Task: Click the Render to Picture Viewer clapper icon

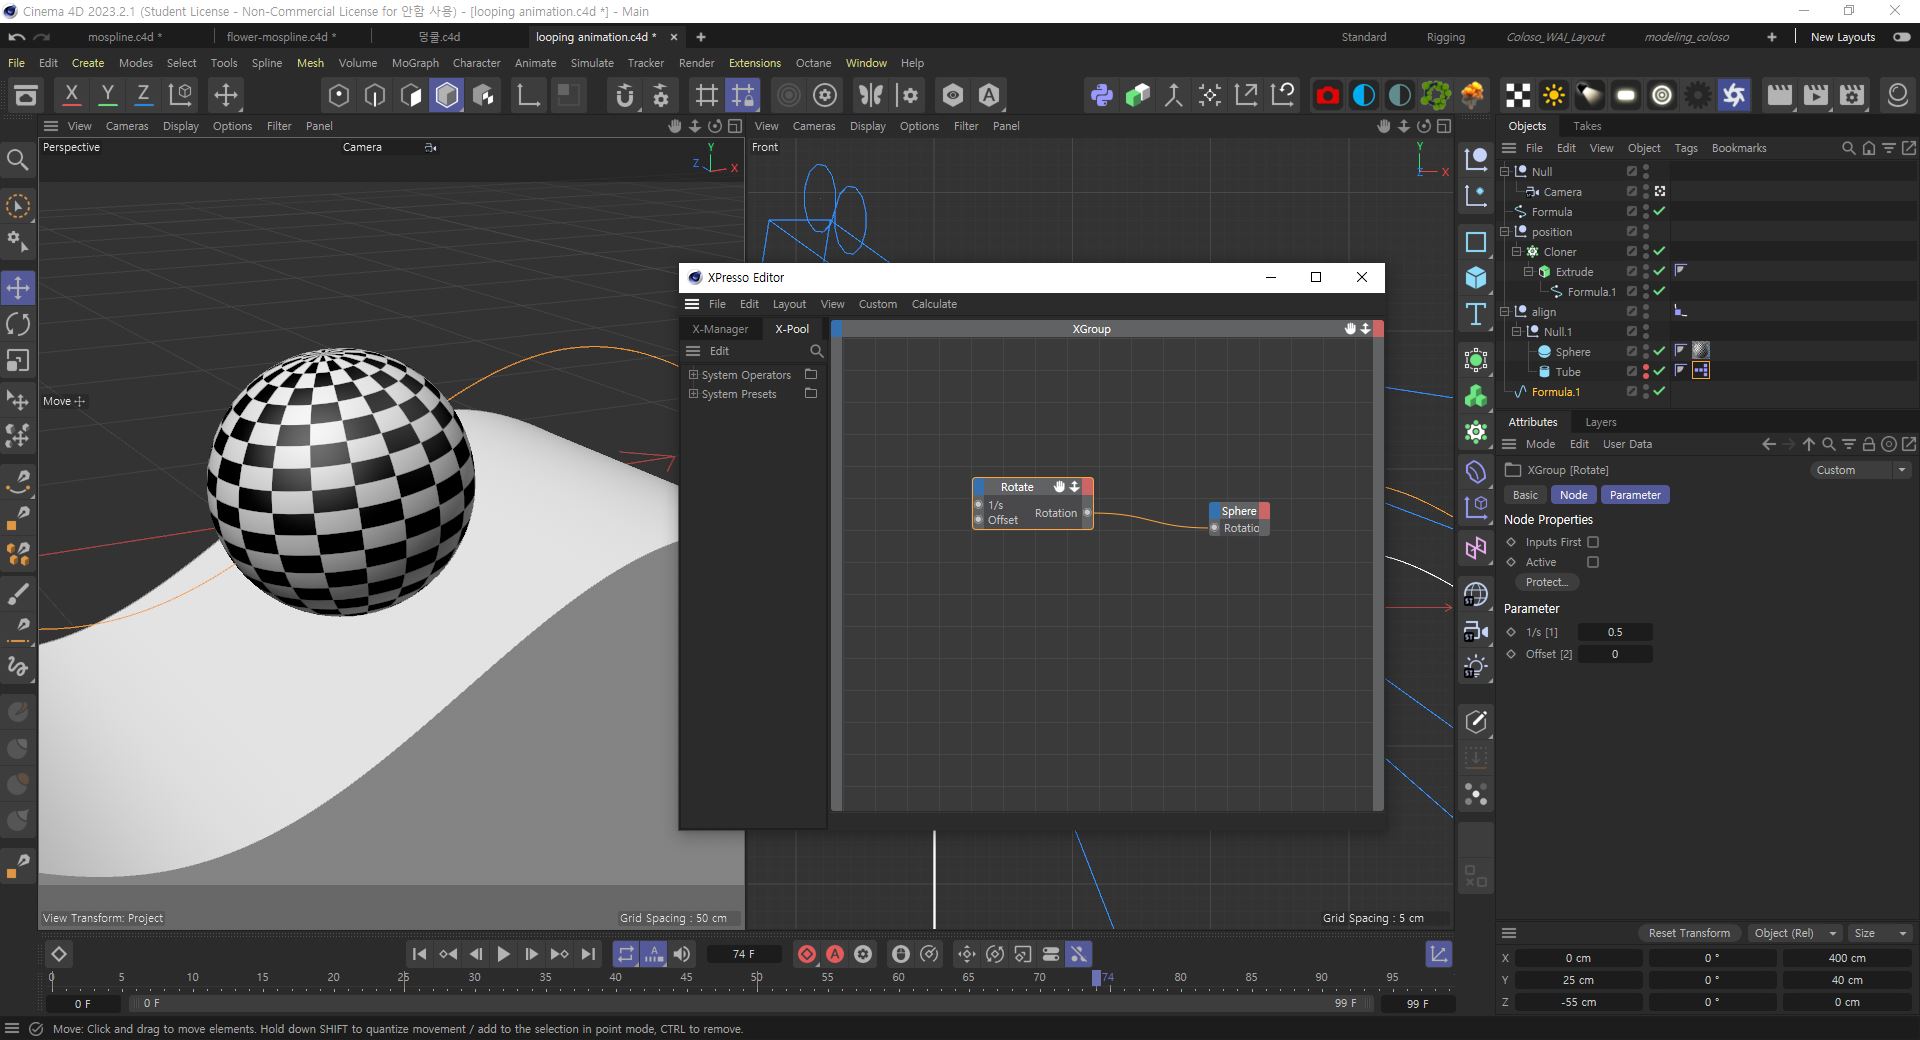Action: [1816, 95]
